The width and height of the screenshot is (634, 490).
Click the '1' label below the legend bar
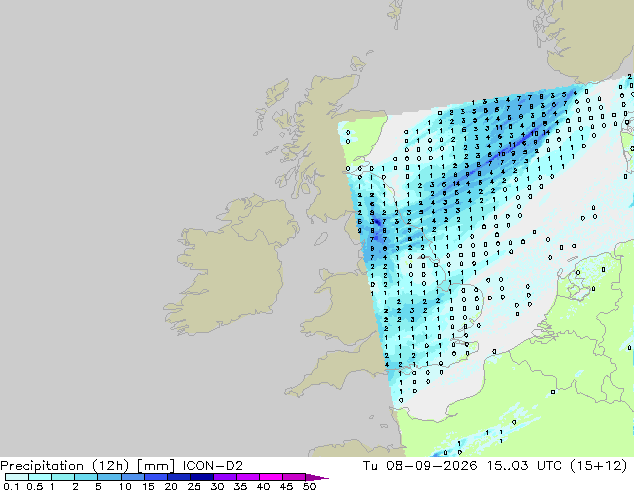[52, 486]
